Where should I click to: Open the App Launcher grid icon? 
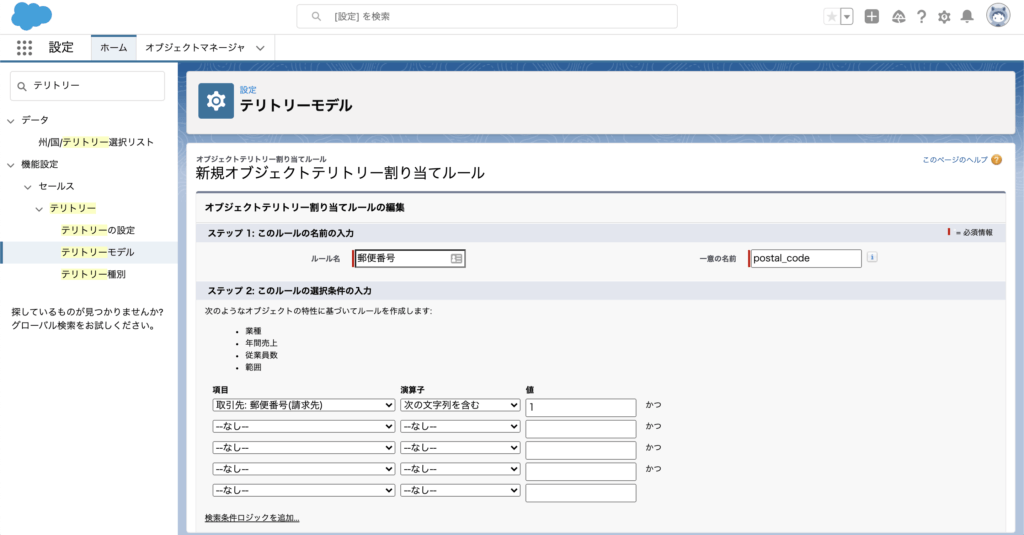25,48
